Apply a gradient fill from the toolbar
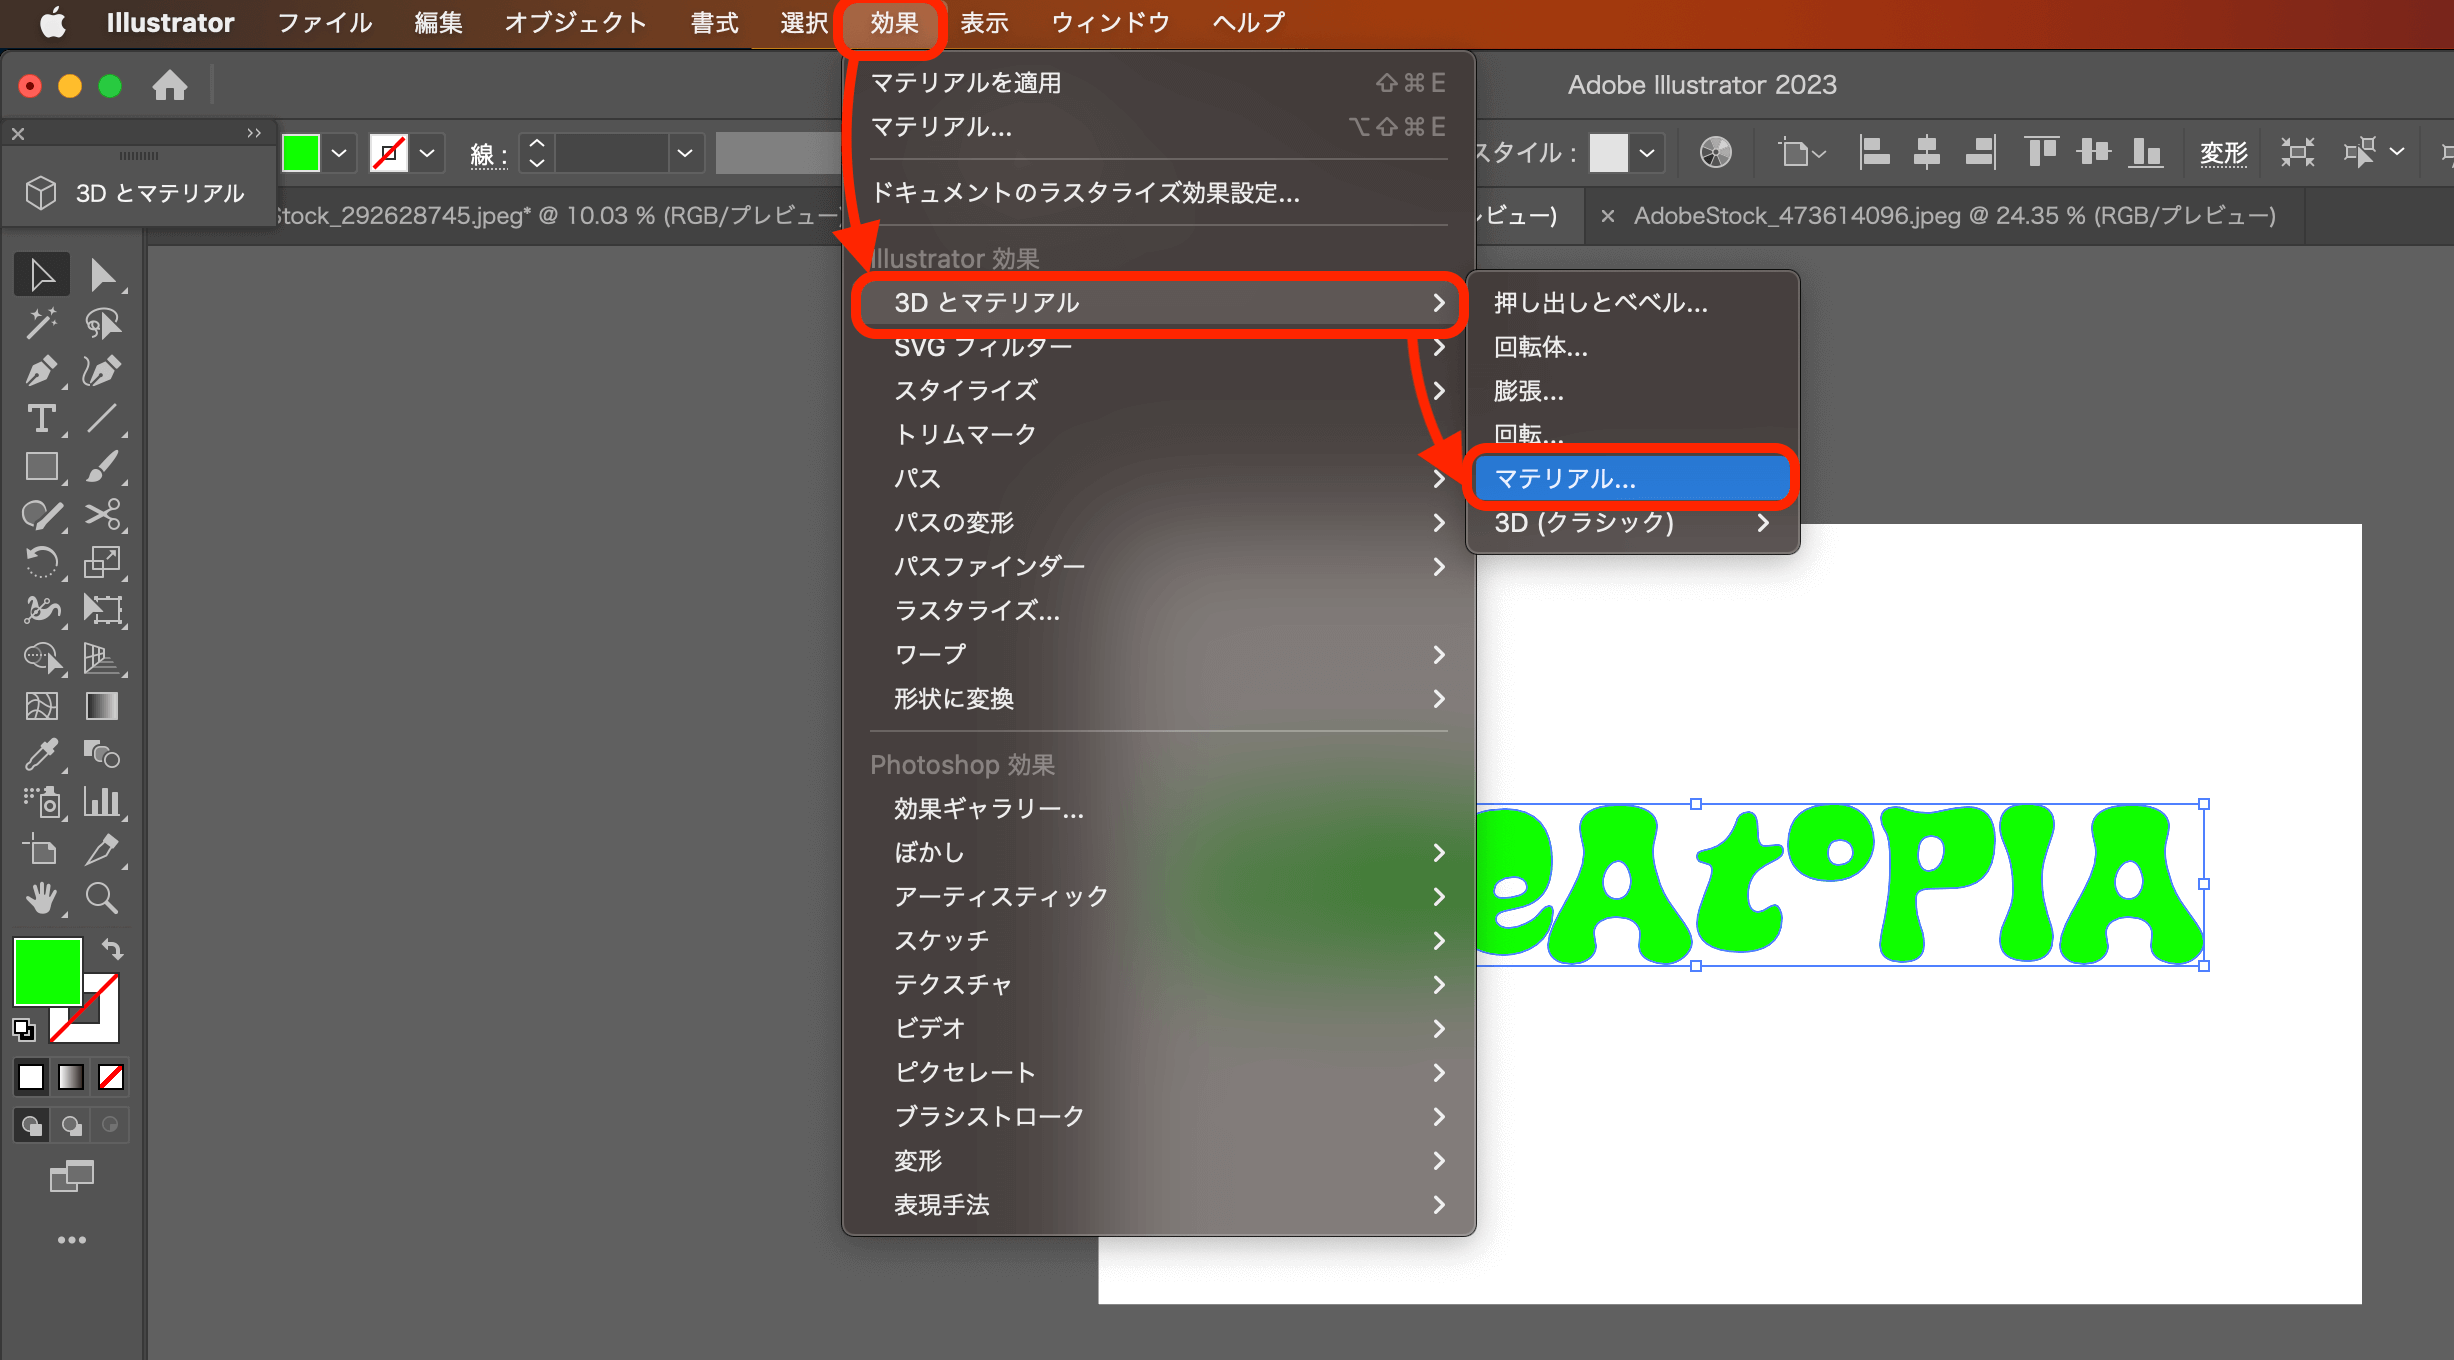This screenshot has height=1360, width=2454. tap(71, 1077)
